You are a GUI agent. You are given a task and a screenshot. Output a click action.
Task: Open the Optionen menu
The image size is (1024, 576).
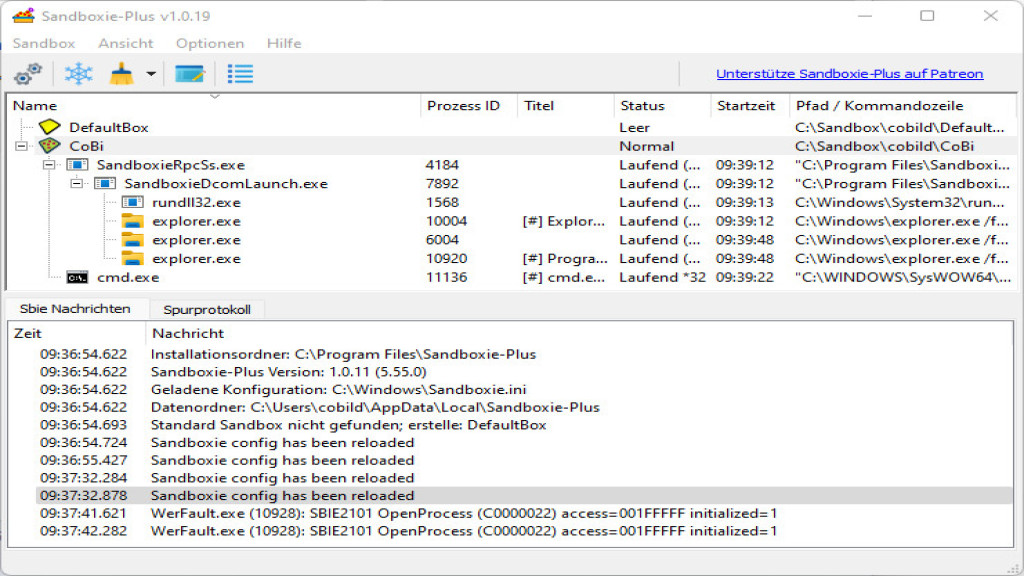pos(210,43)
